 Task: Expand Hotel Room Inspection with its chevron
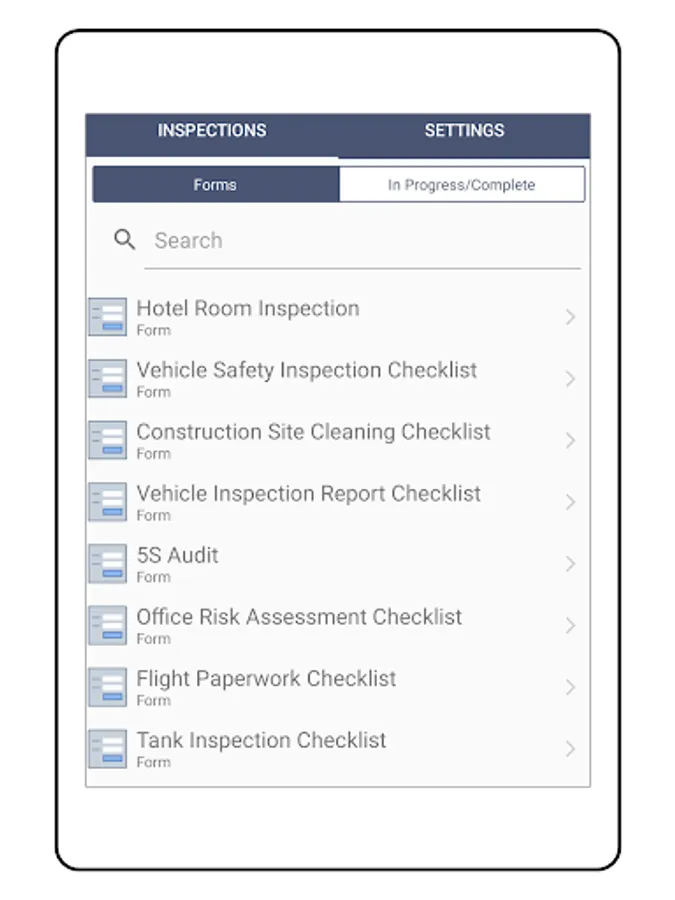570,317
